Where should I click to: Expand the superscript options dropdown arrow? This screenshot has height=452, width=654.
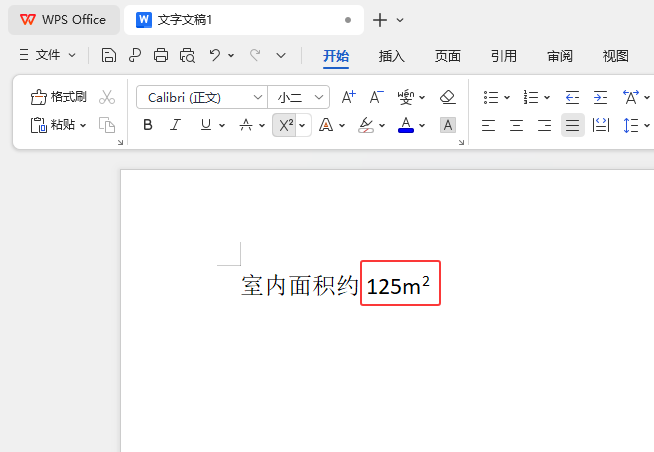coord(302,125)
